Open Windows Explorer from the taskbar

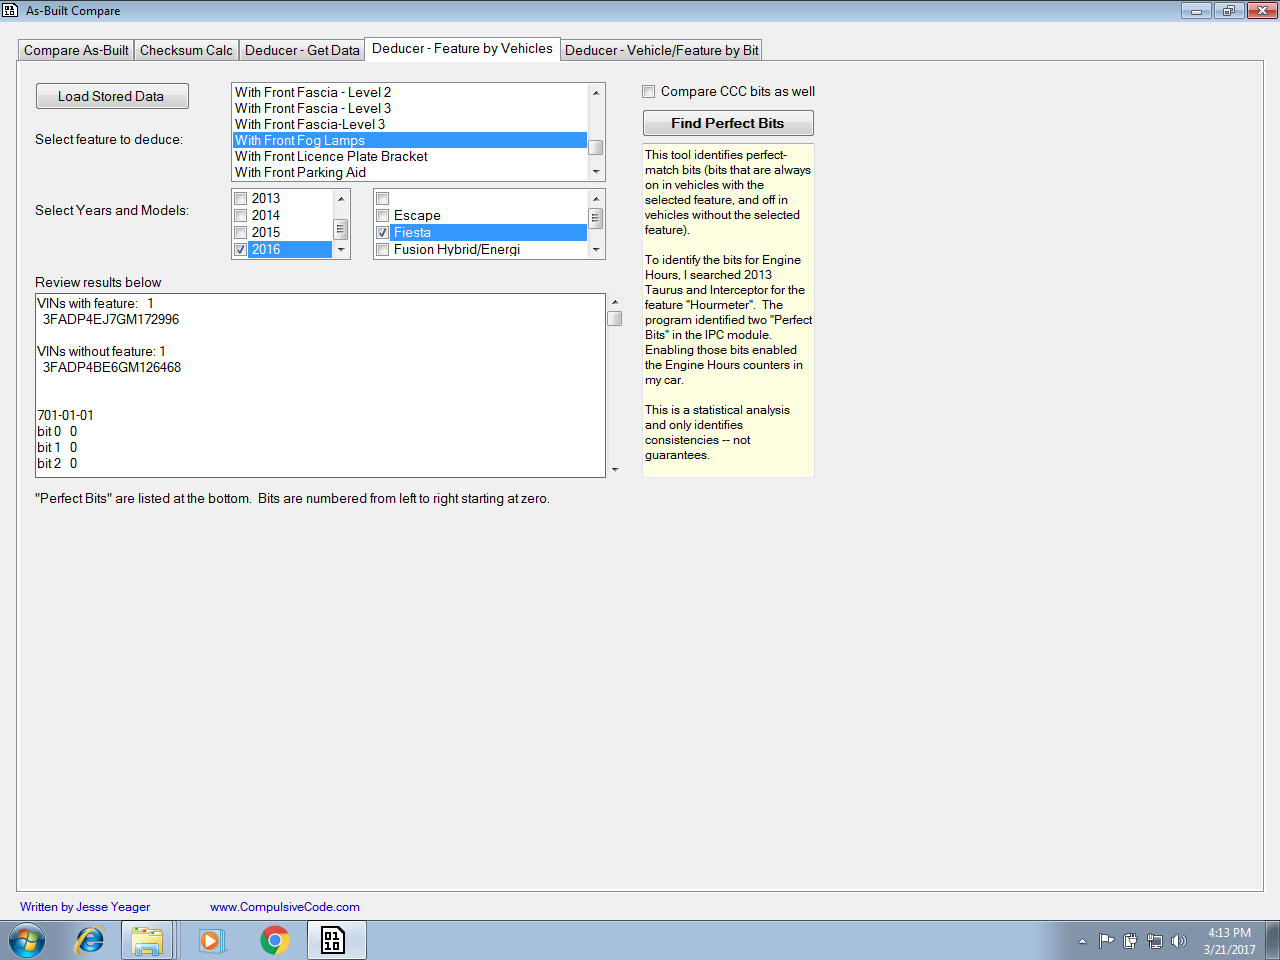(148, 940)
